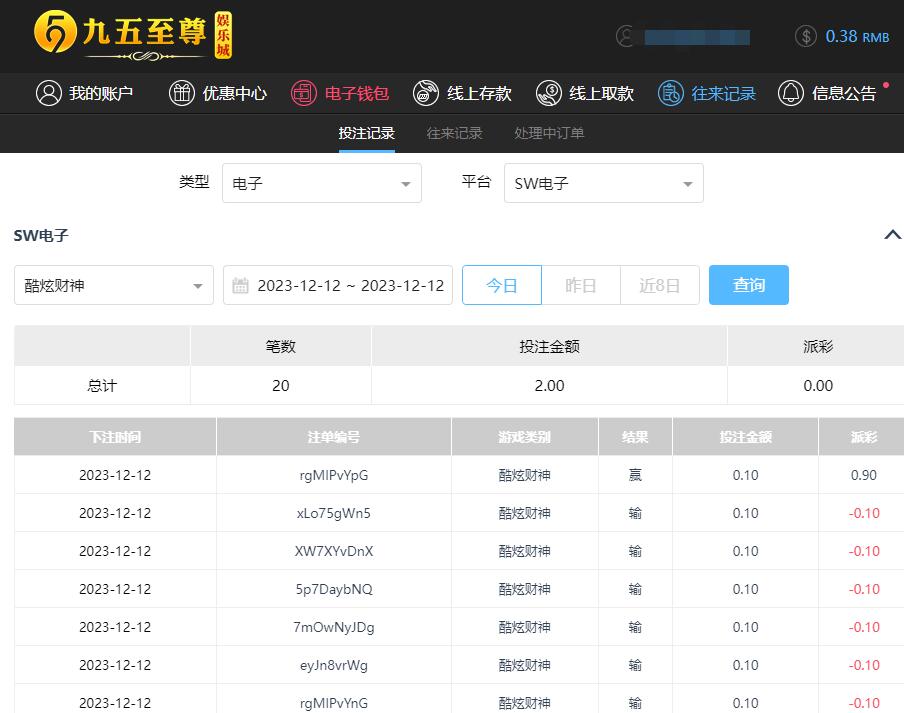Click bet ID eyJn8vrWg
Viewport: 904px width, 713px height.
tap(334, 666)
